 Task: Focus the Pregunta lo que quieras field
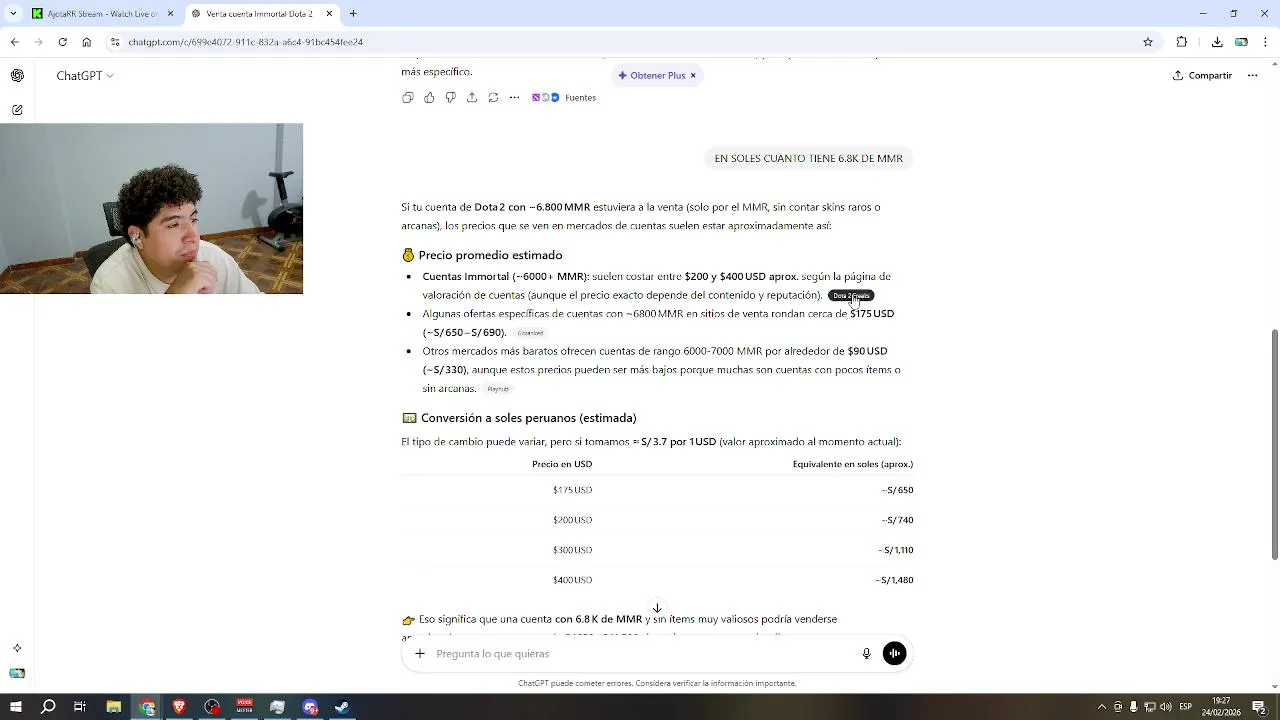coord(645,653)
